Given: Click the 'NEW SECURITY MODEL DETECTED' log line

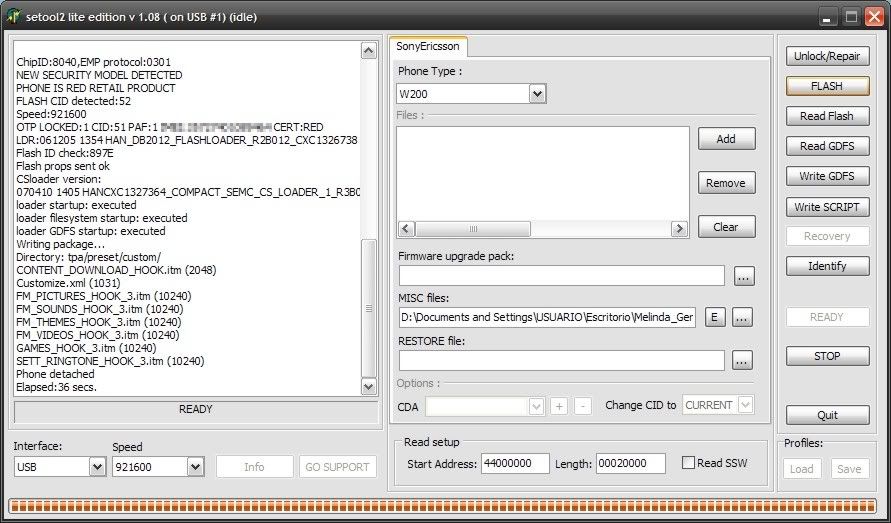Looking at the screenshot, I should click(99, 75).
